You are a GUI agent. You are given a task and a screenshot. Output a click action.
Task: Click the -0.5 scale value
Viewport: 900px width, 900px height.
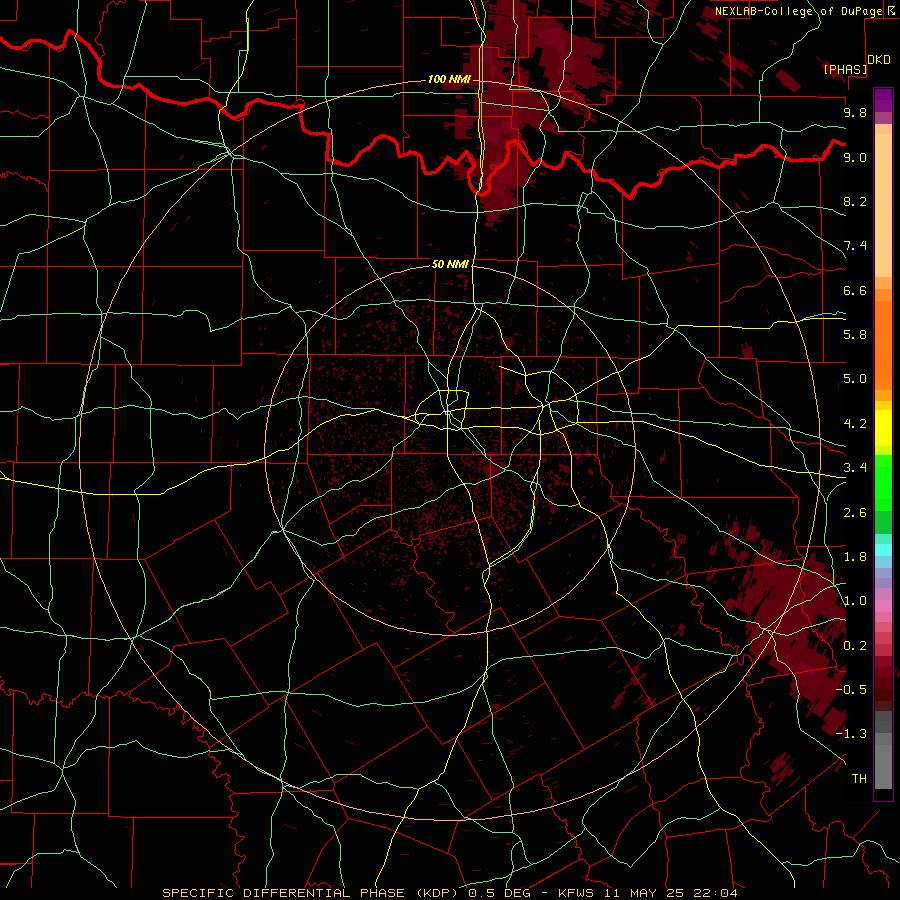[851, 690]
